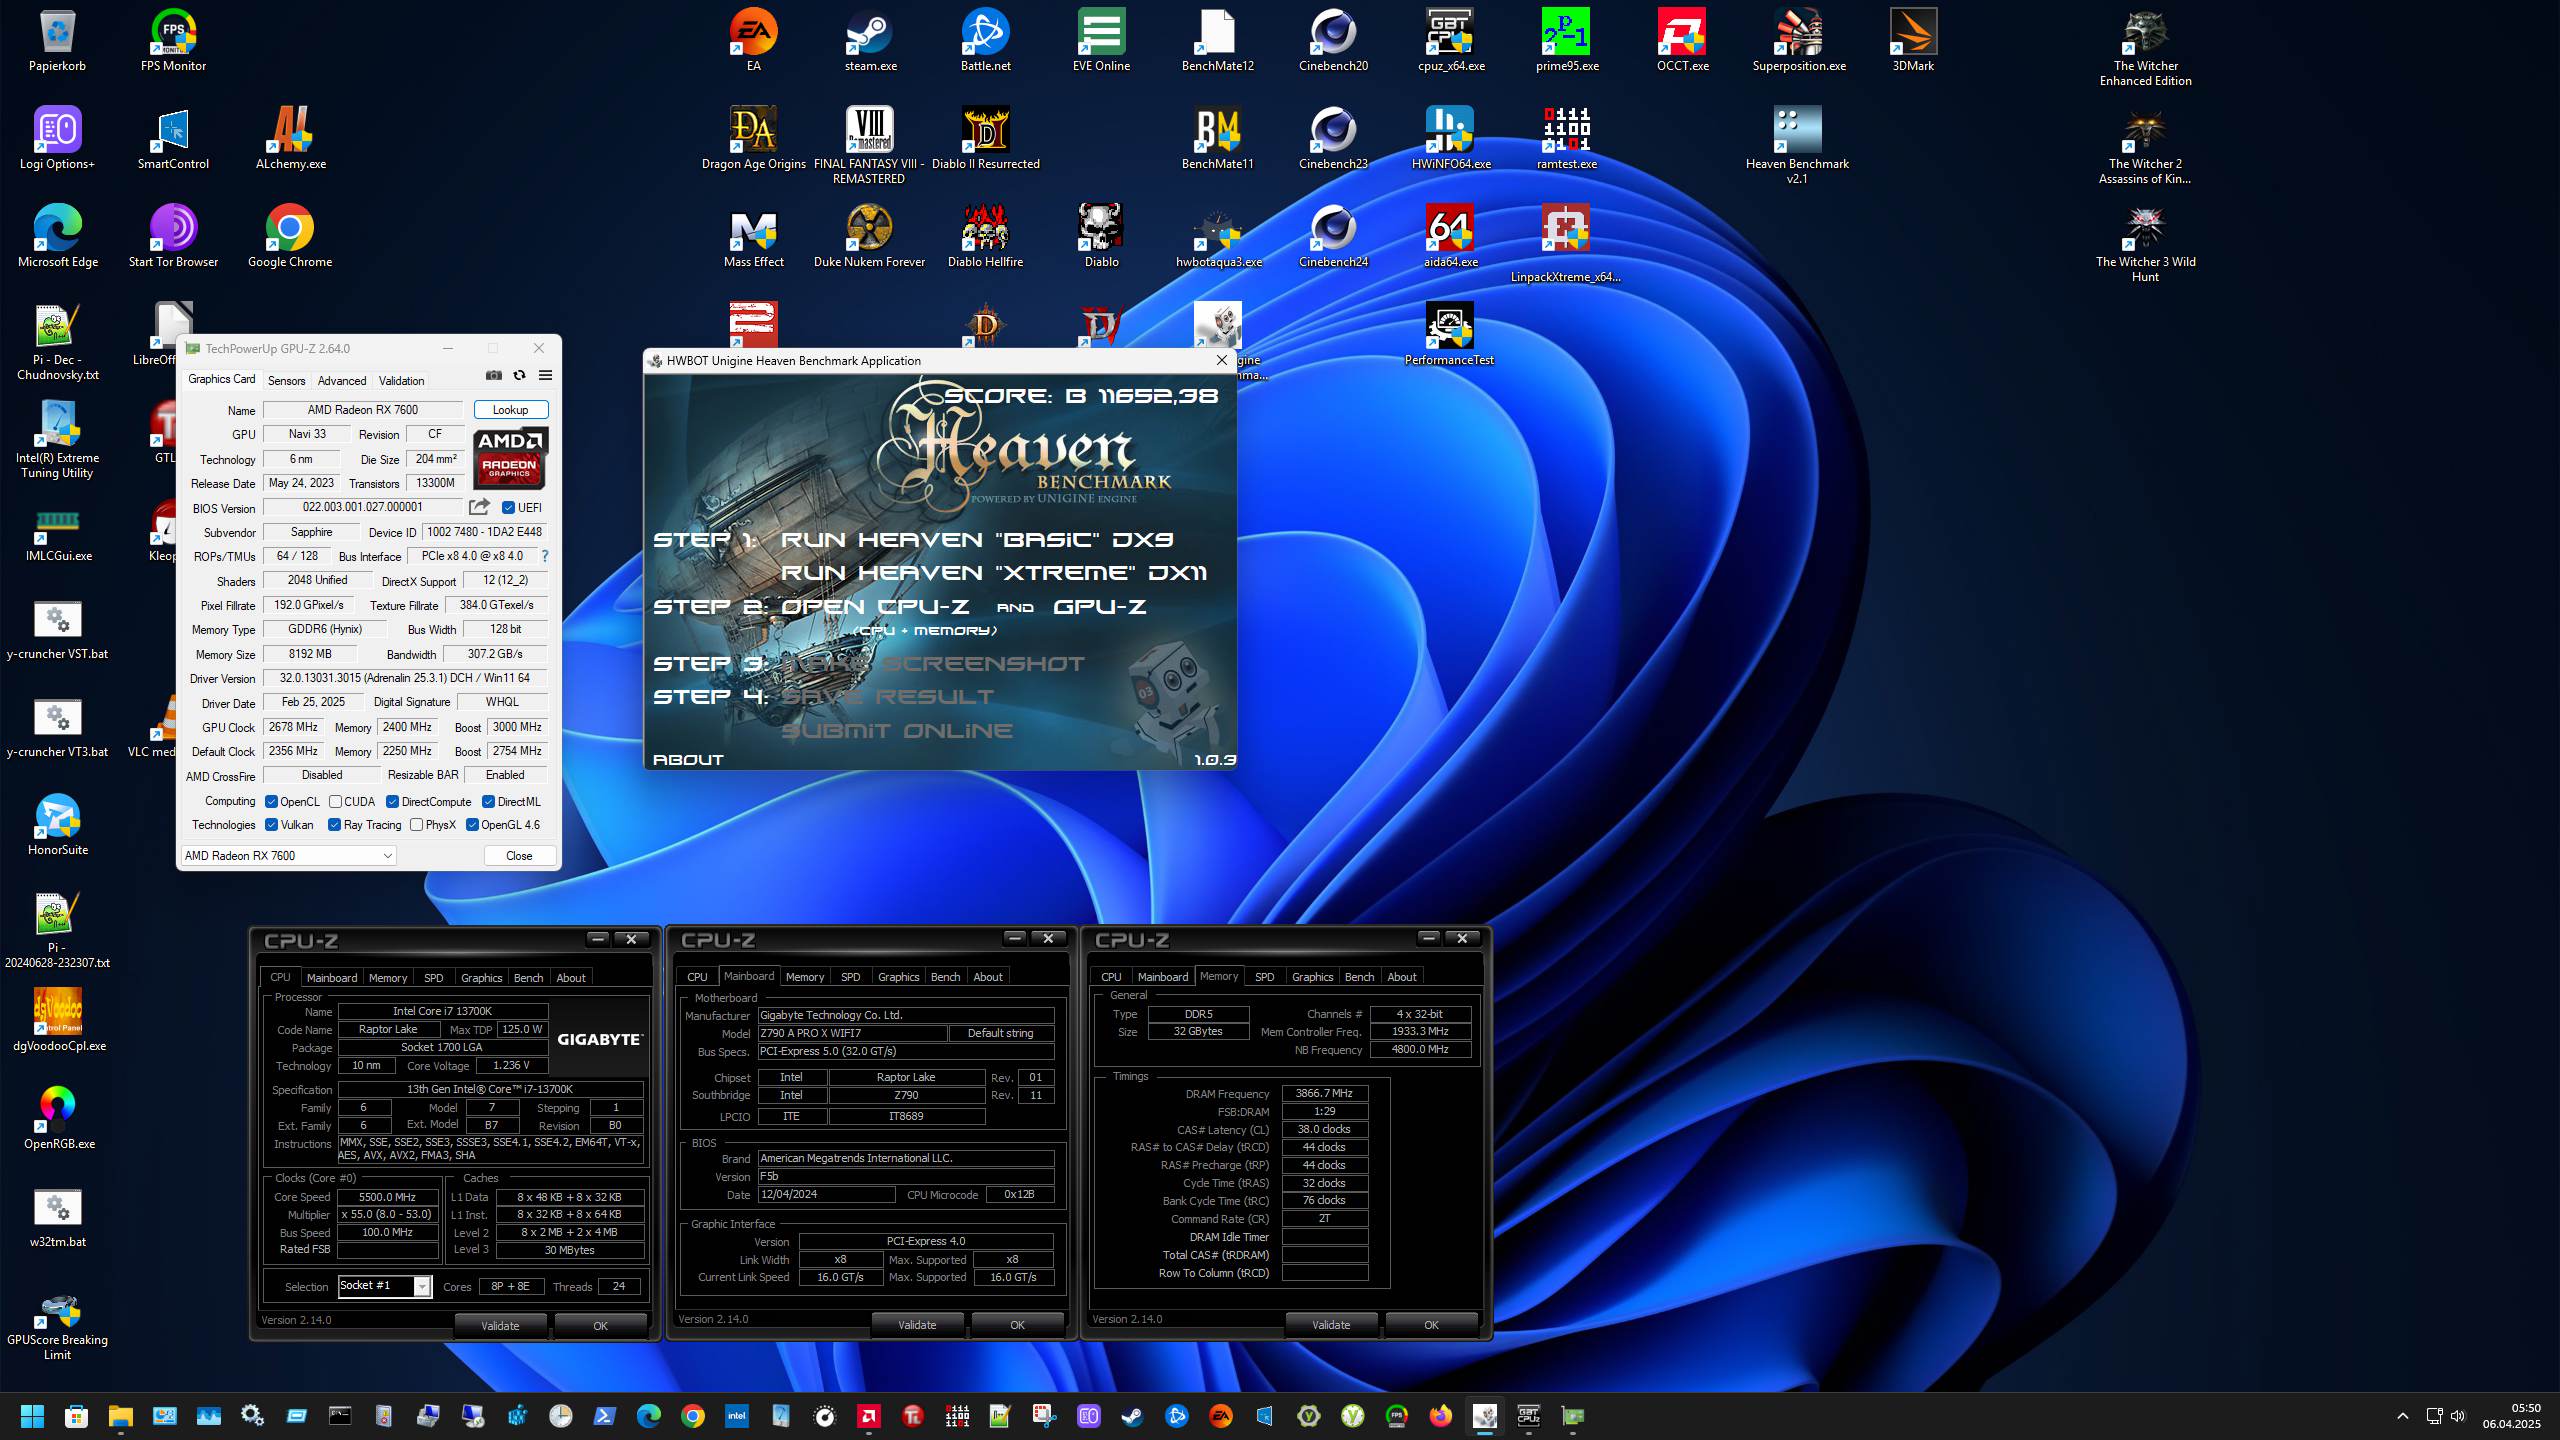Click the AMD Radeon logo in GPU-Z
The image size is (2560, 1440).
pyautogui.click(x=510, y=458)
